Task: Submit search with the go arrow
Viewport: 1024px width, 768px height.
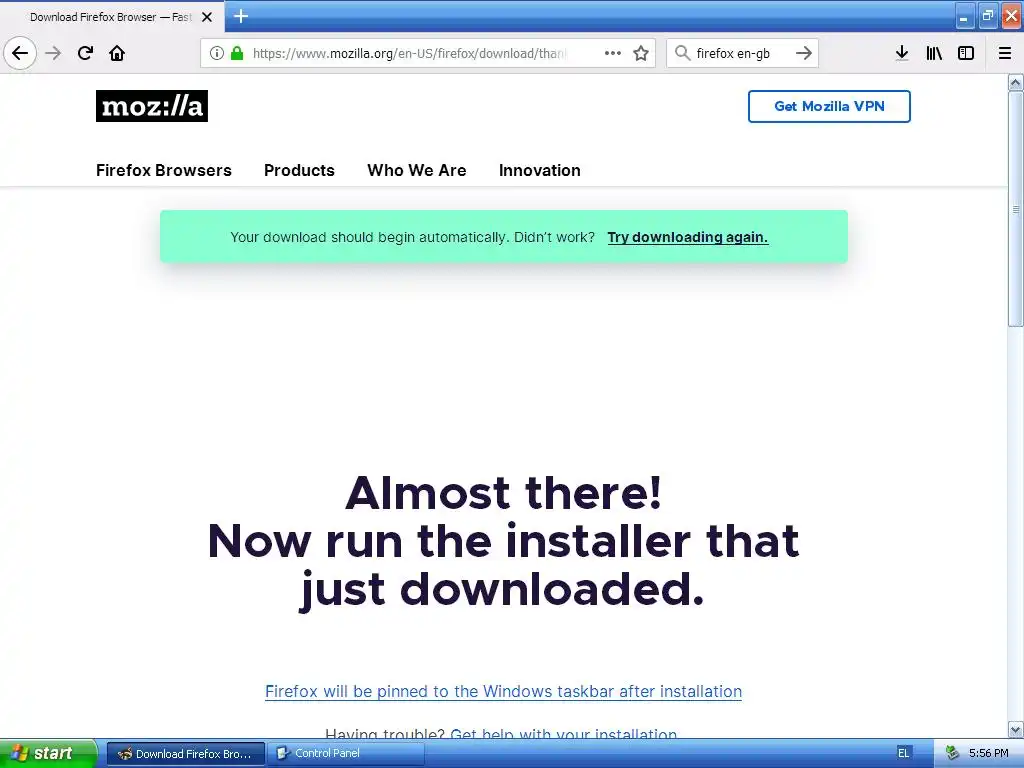Action: (x=804, y=53)
